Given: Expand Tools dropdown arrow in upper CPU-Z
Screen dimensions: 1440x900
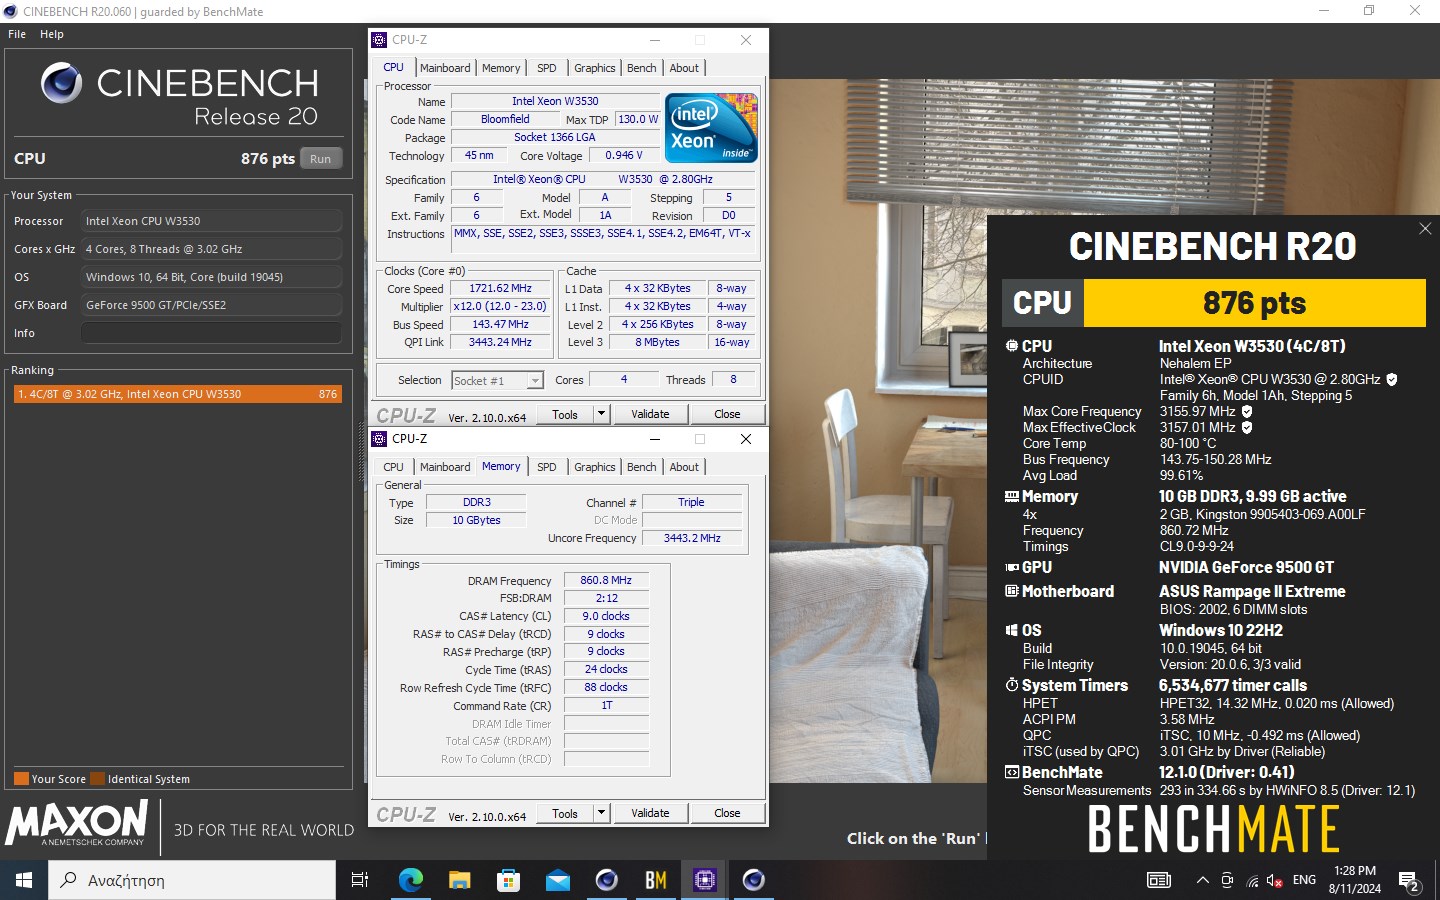Looking at the screenshot, I should 601,414.
